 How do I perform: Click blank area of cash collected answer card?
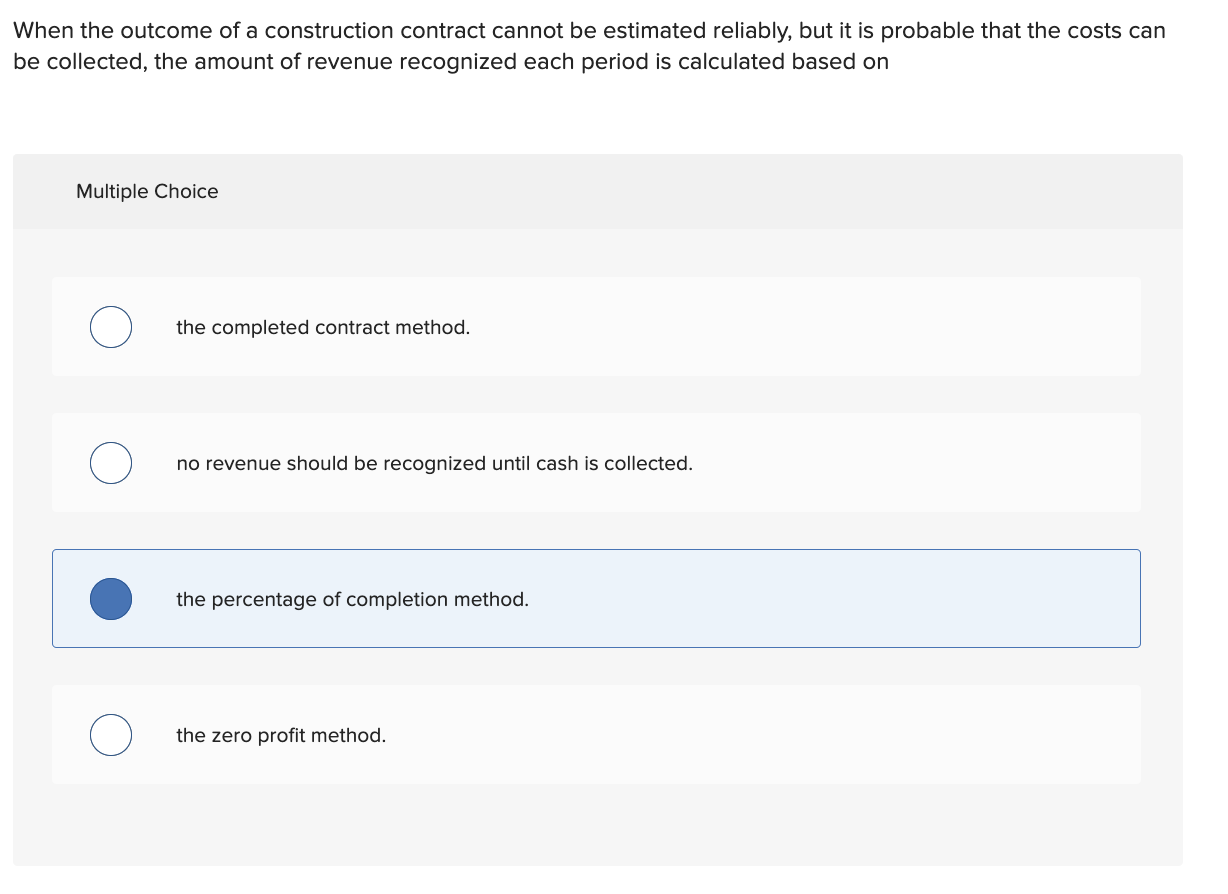[900, 463]
